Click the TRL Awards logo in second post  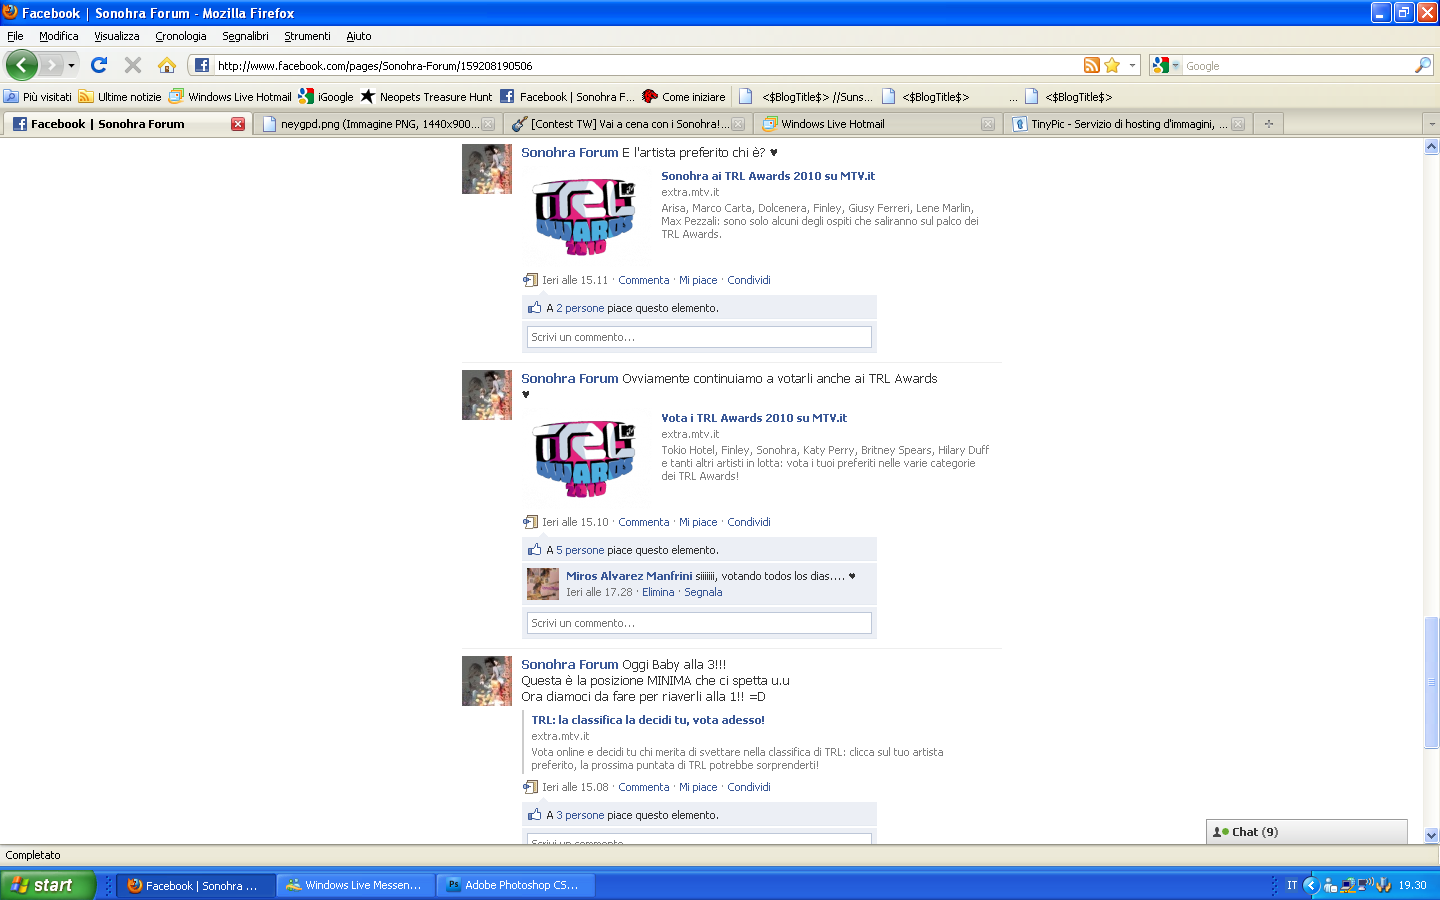pos(585,458)
